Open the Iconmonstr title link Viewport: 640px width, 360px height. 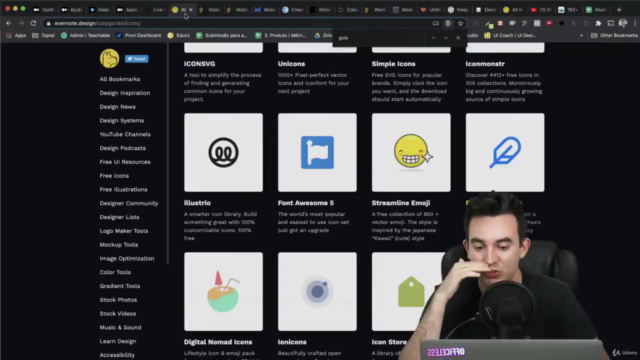point(485,64)
